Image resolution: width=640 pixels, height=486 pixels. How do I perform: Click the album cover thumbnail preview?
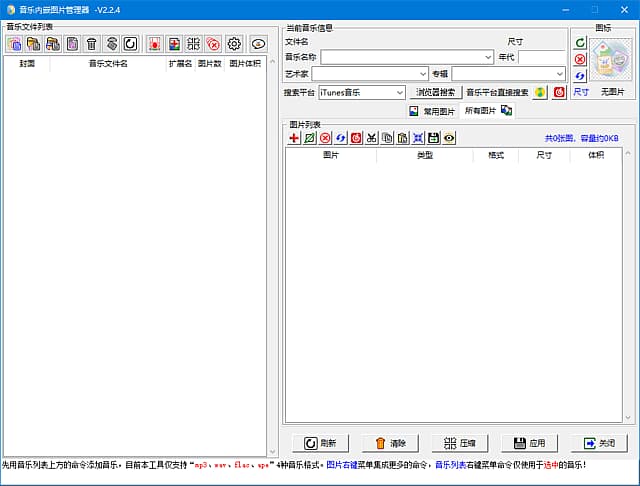609,61
